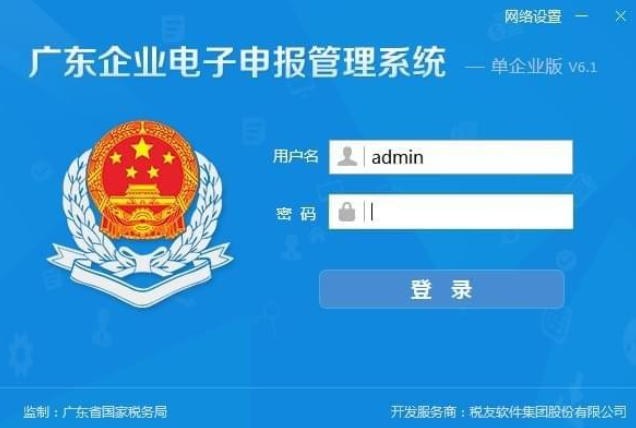The height and width of the screenshot is (428, 636).
Task: Click the user avatar icon beside admin
Action: [347, 157]
